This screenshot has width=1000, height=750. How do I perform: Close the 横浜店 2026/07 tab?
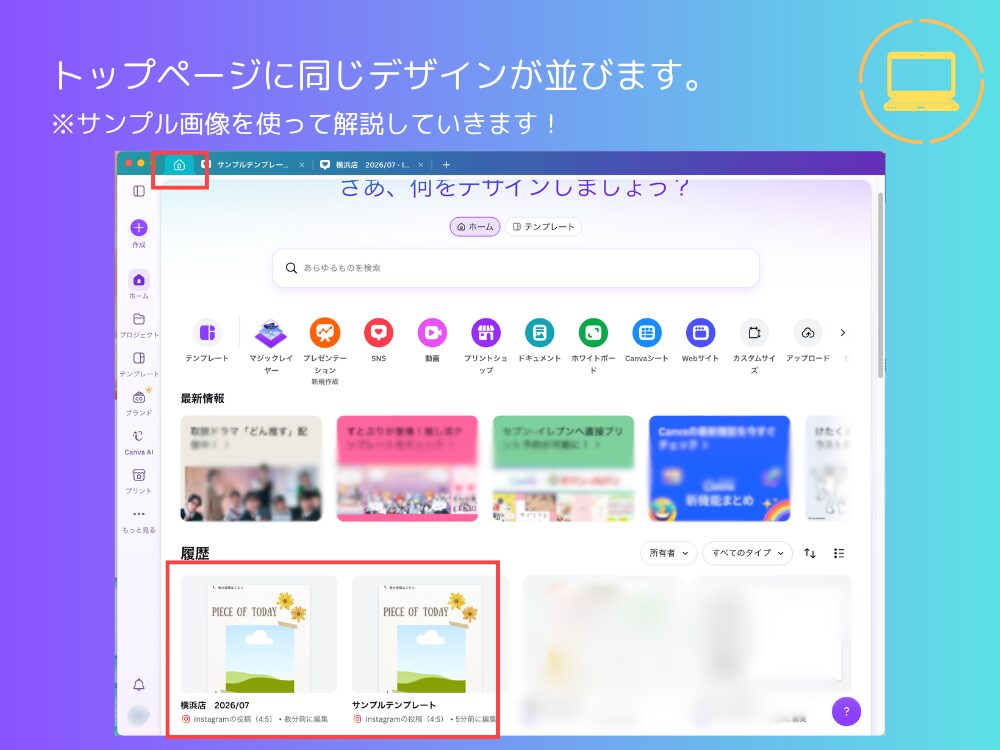pyautogui.click(x=421, y=165)
